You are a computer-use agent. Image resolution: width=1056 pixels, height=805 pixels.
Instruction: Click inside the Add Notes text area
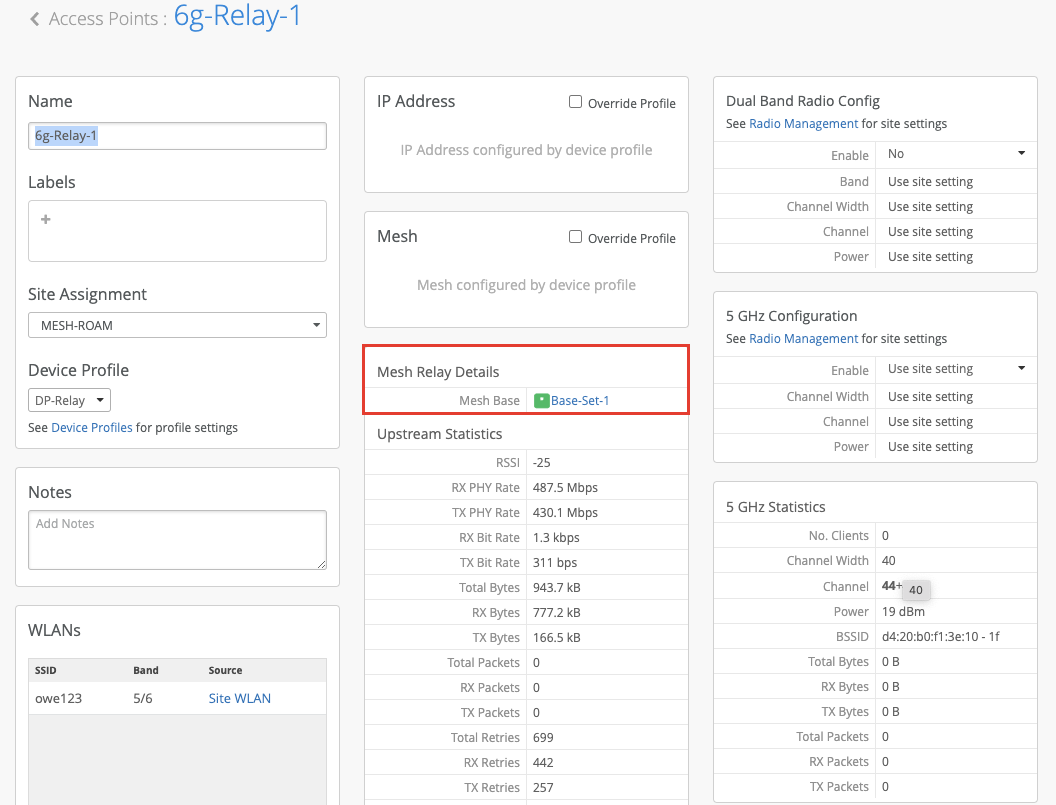[x=177, y=540]
